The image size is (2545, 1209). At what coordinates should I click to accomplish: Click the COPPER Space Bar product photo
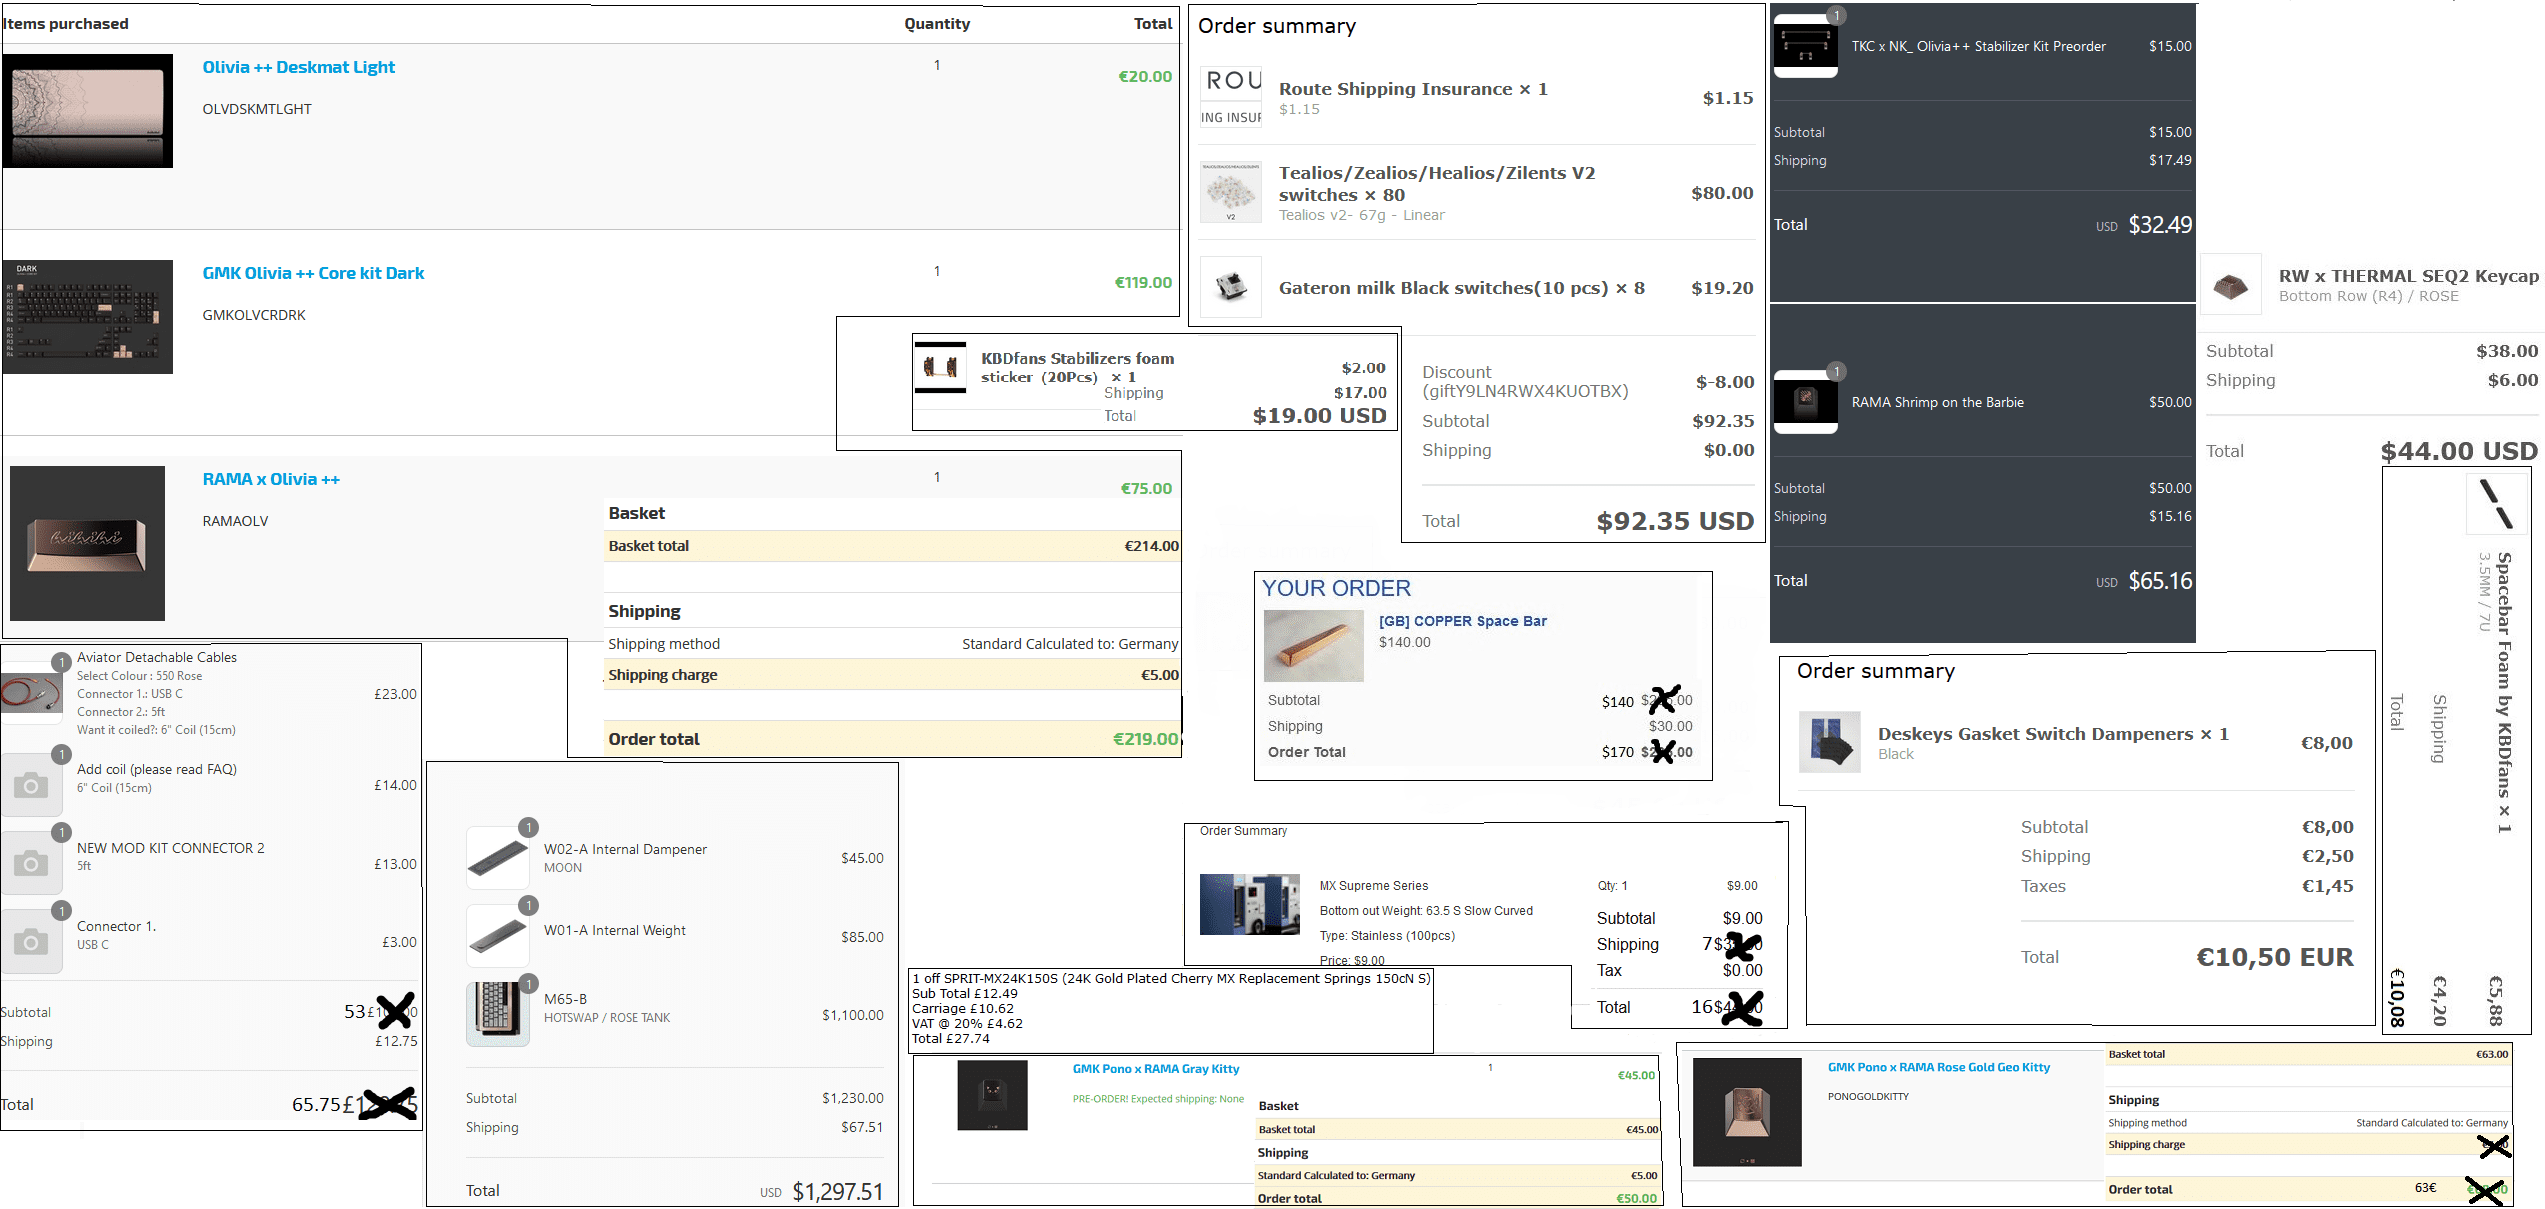coord(1313,645)
